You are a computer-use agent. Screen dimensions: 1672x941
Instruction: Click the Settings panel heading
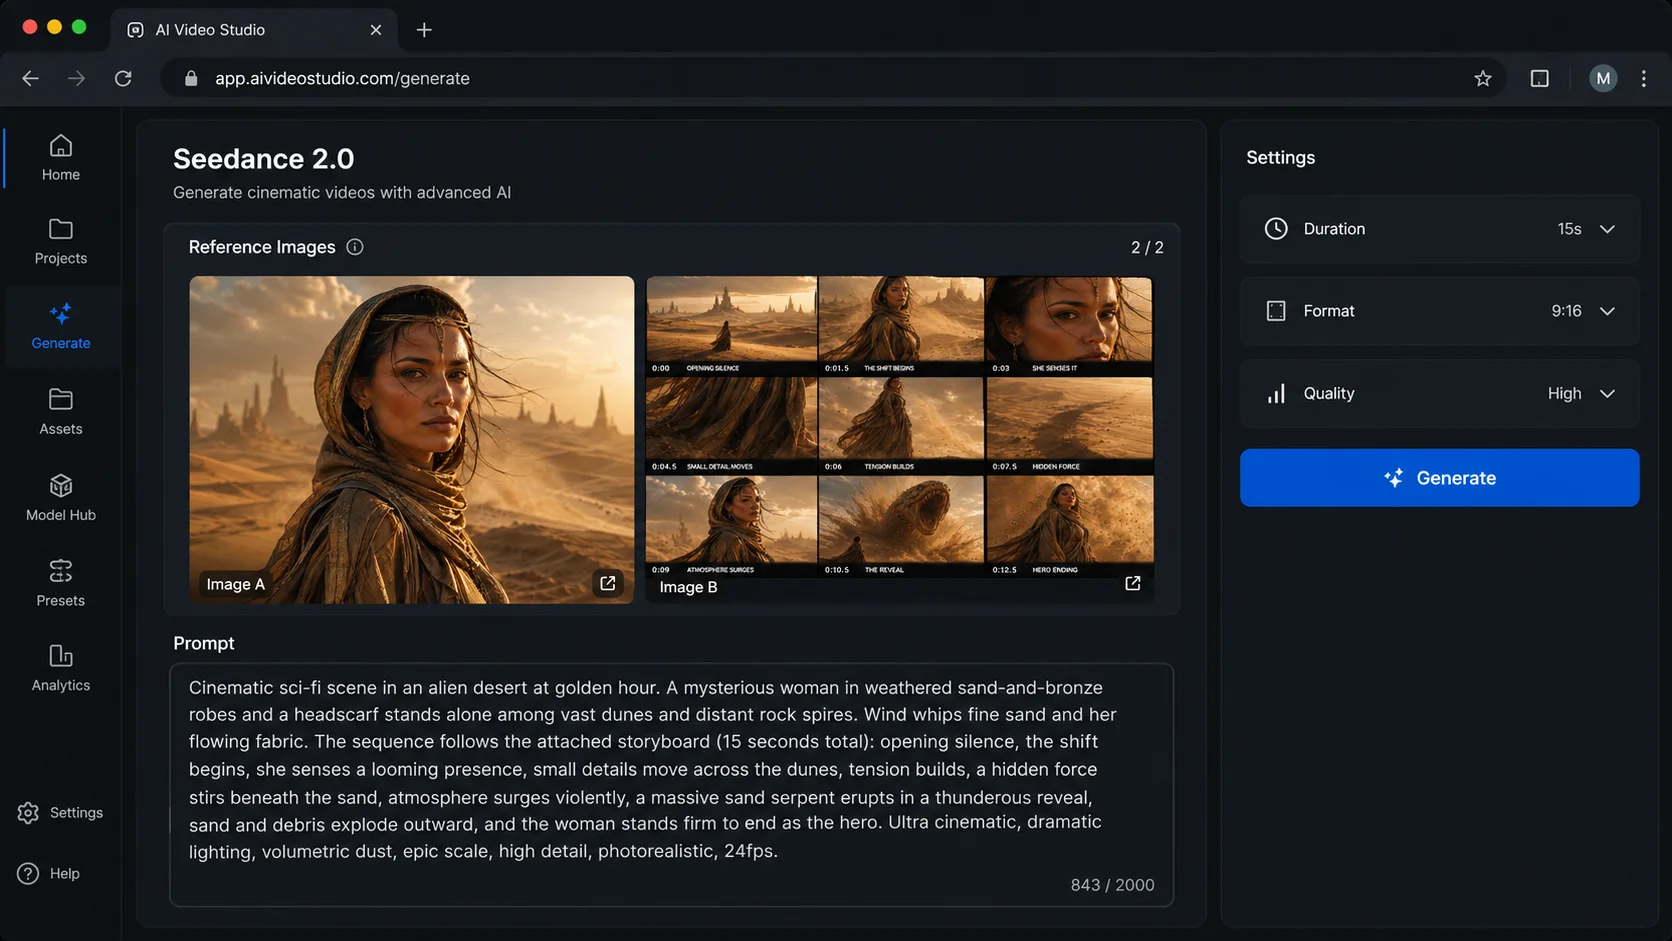click(x=1280, y=158)
